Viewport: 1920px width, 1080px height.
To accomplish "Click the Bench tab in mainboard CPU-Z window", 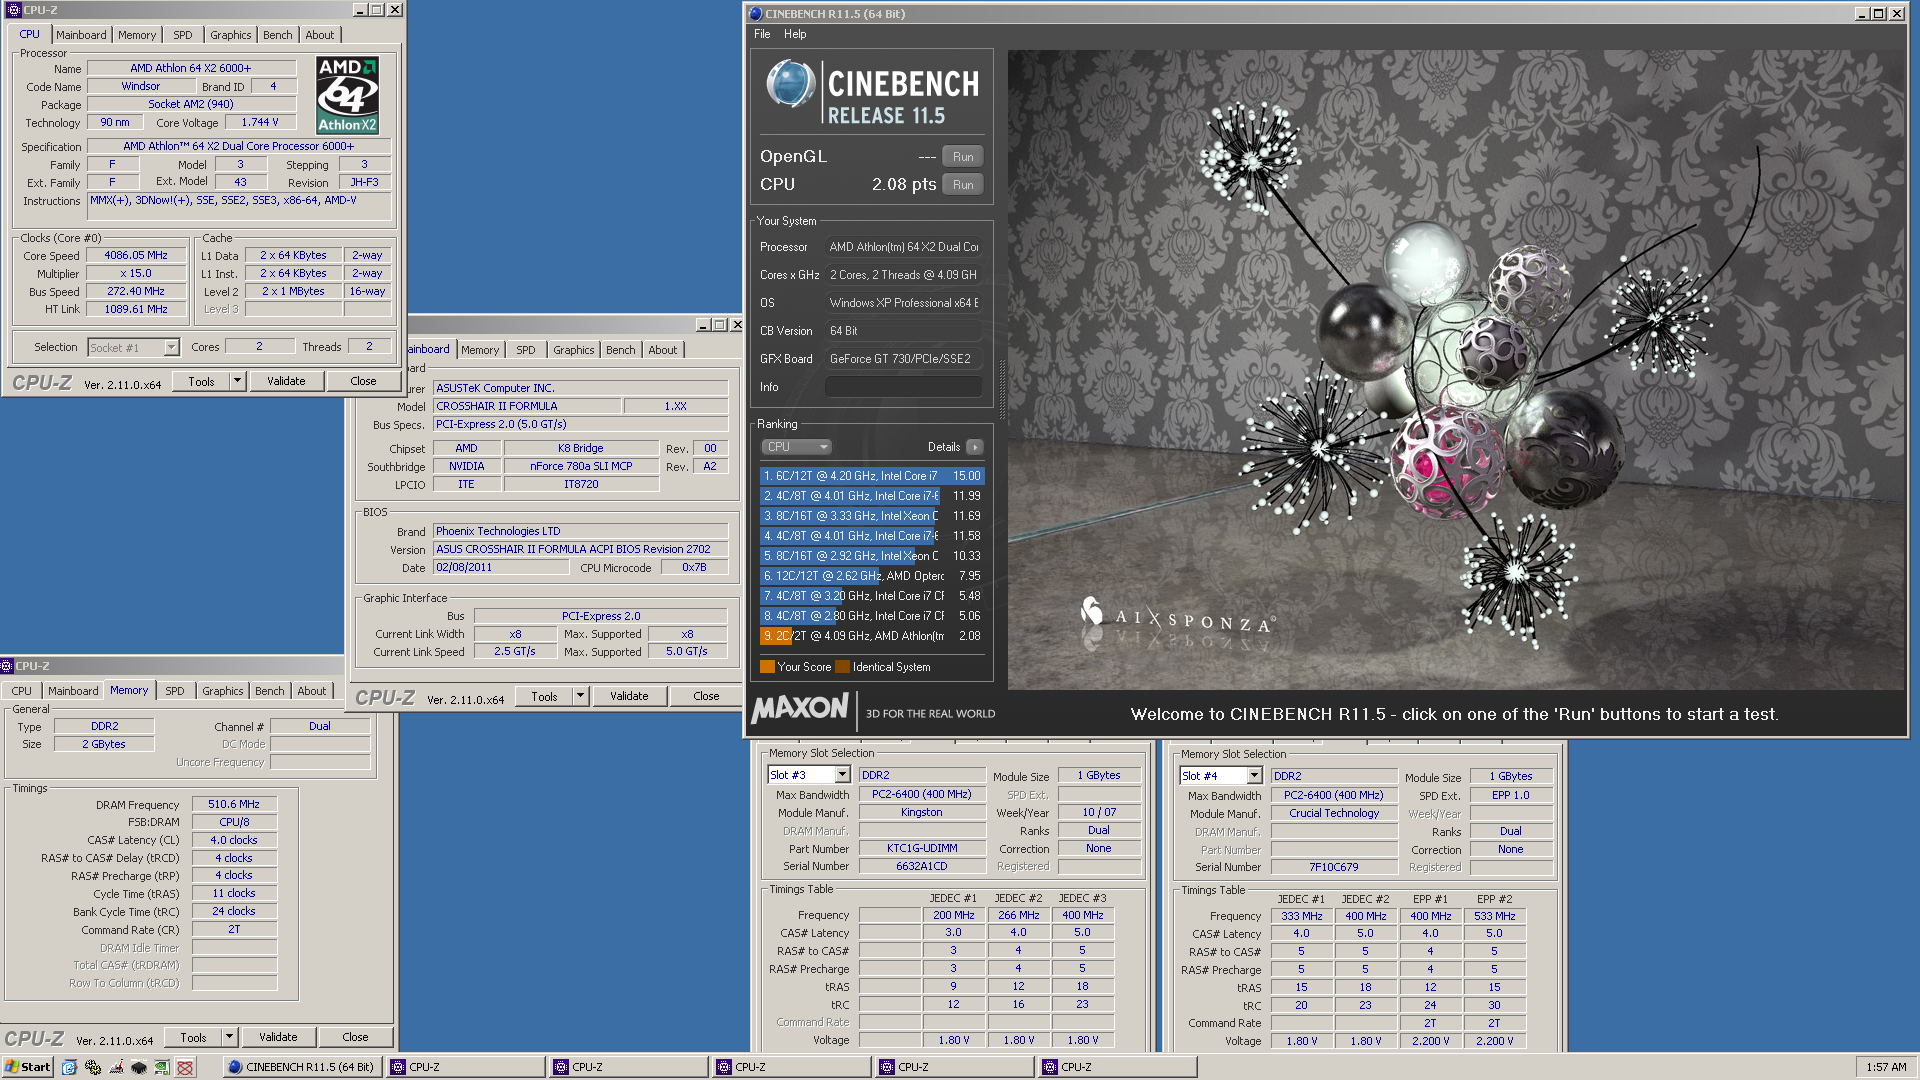I will 620,348.
